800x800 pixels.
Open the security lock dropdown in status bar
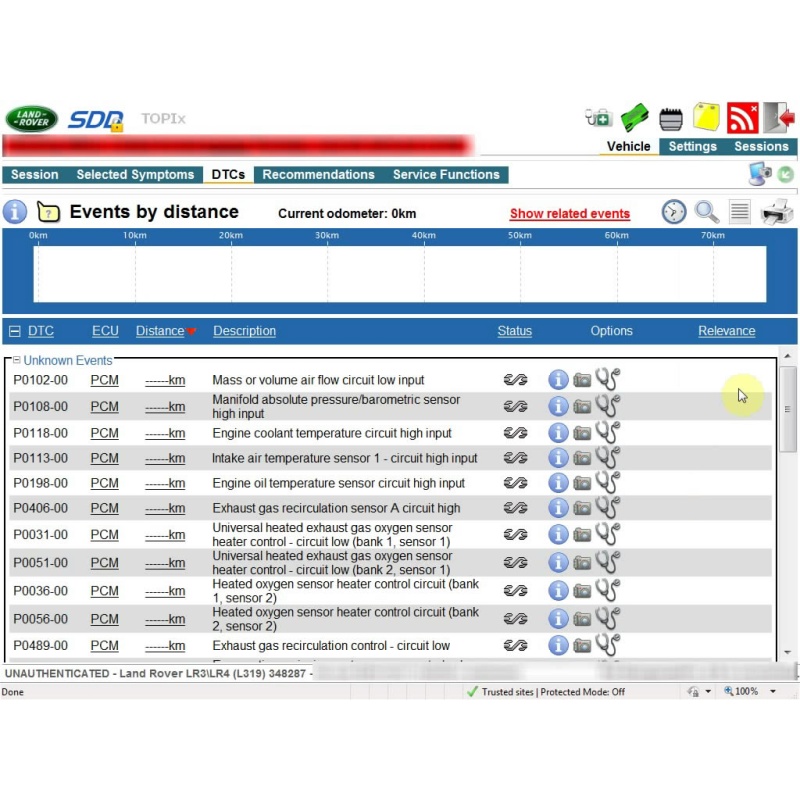pos(708,691)
